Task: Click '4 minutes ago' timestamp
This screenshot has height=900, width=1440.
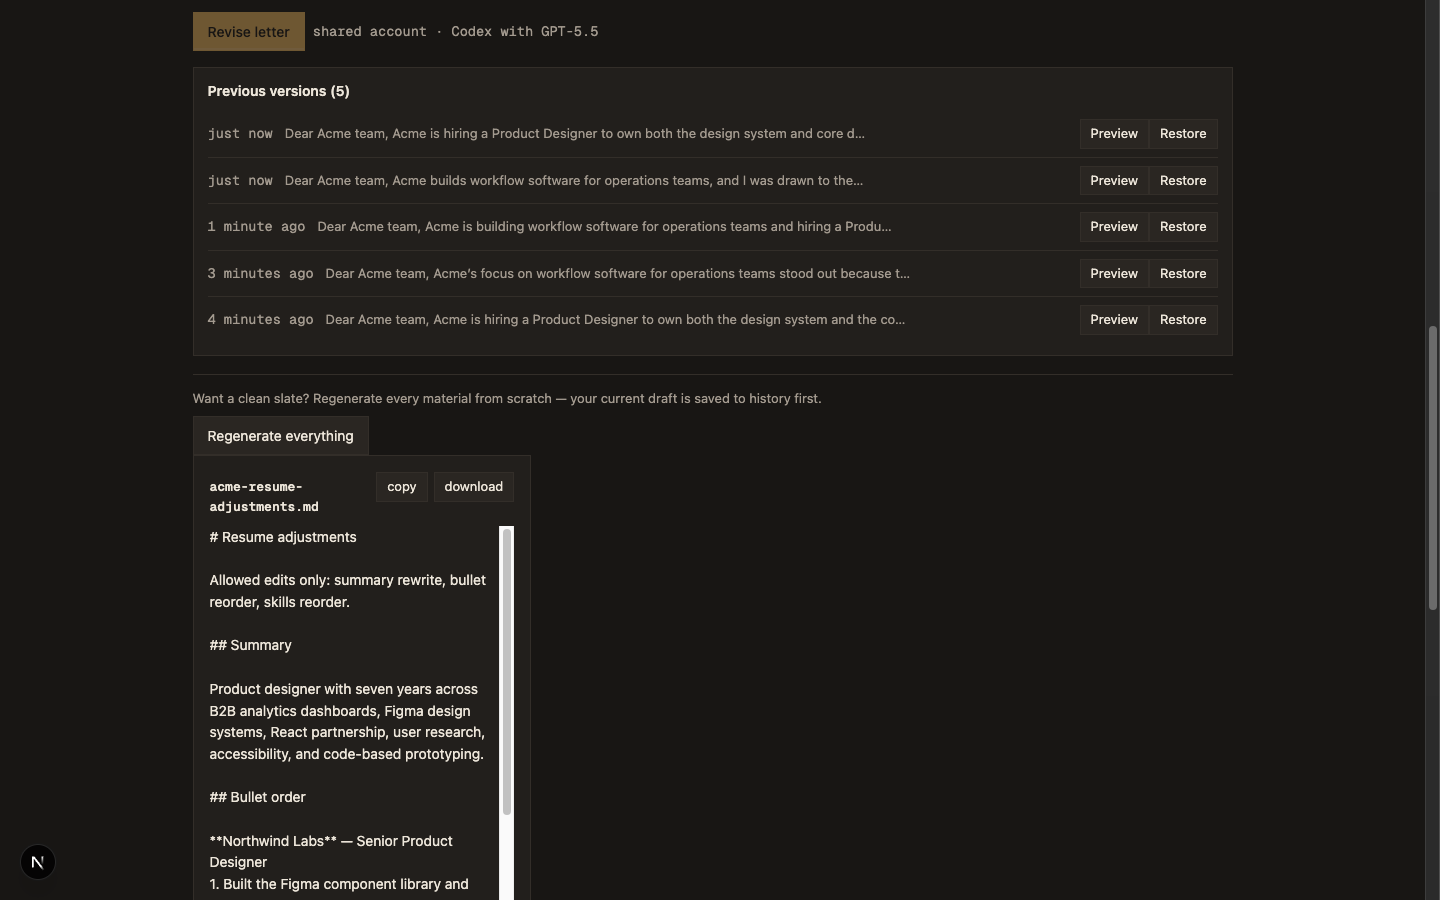Action: [260, 320]
